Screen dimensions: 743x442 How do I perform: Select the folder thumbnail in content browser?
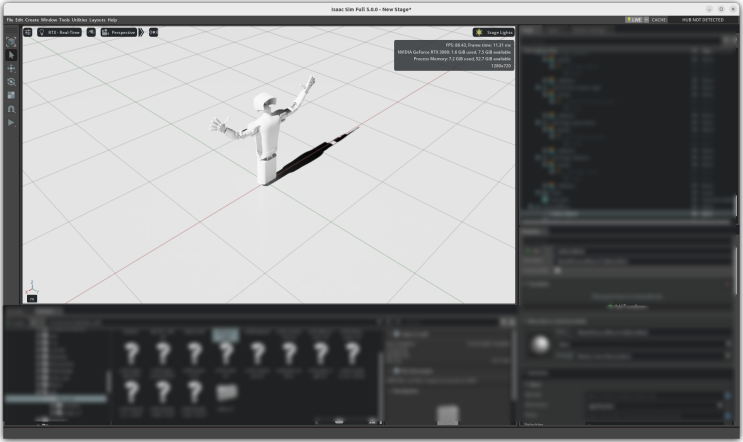(x=226, y=392)
